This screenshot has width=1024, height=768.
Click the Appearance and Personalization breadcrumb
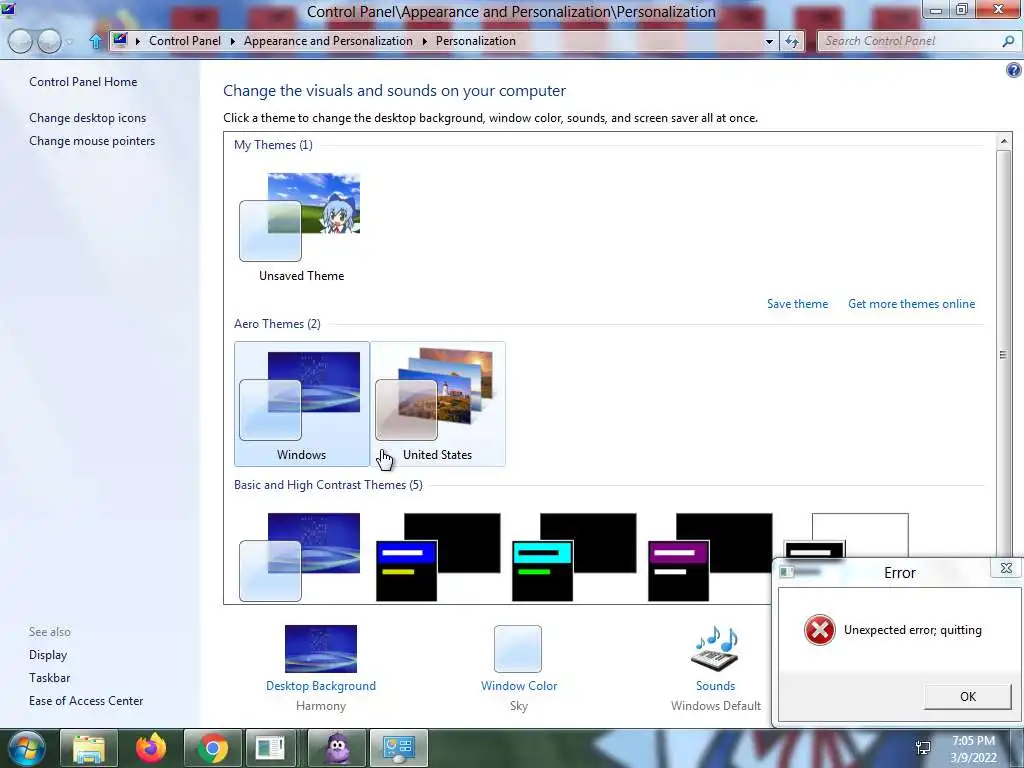(x=328, y=40)
